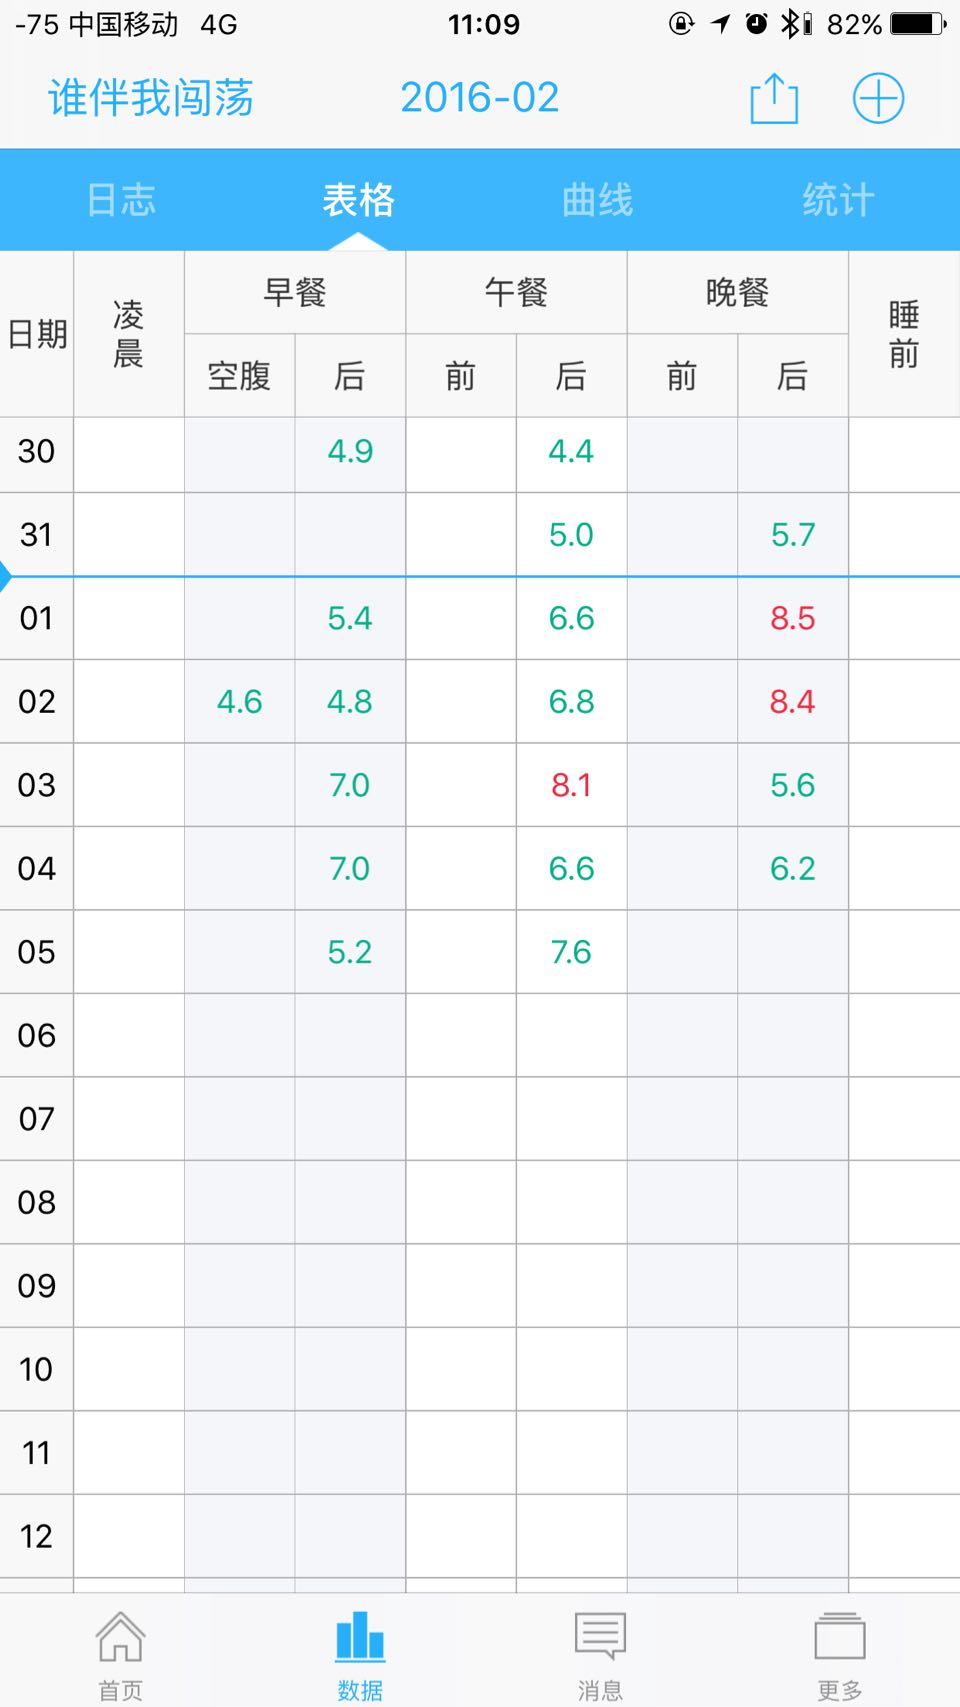Open the 2016-02 month selector

pyautogui.click(x=480, y=98)
